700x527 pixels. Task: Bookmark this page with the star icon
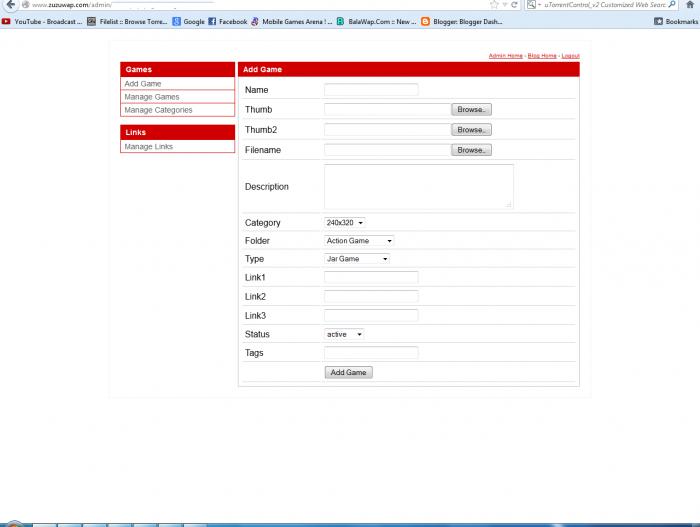pyautogui.click(x=494, y=4)
